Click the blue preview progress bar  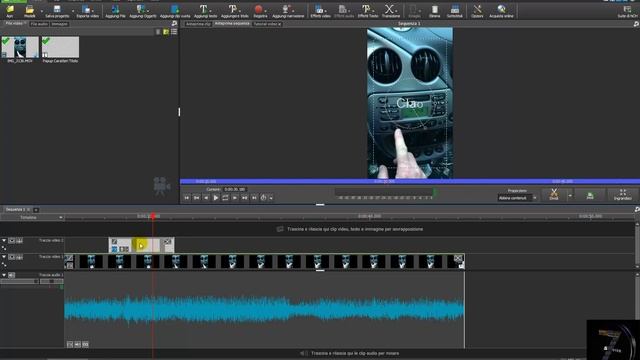click(x=410, y=181)
